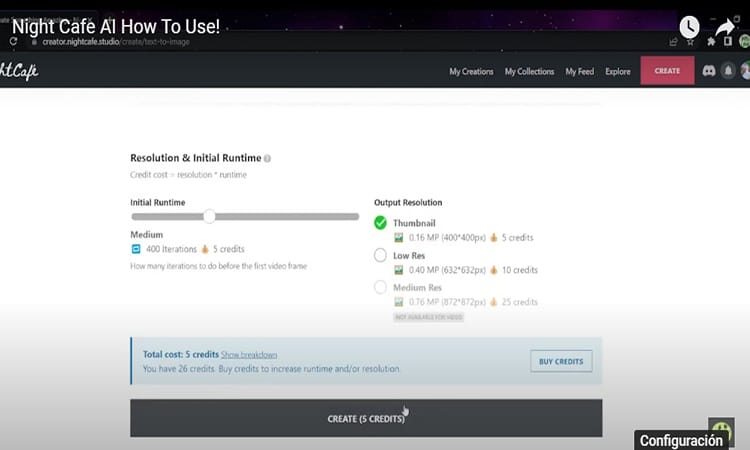The height and width of the screenshot is (450, 750).
Task: Open the Discord icon in header
Action: point(709,71)
